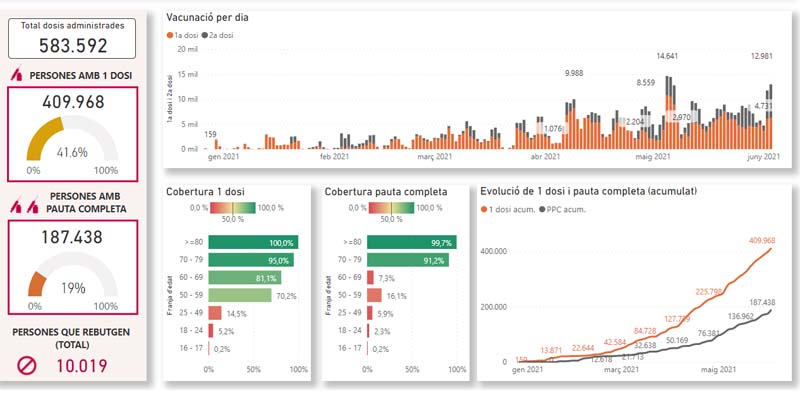800x393 pixels.
Task: Select the 50 - 59 bar showing 70,2%
Action: (x=240, y=295)
